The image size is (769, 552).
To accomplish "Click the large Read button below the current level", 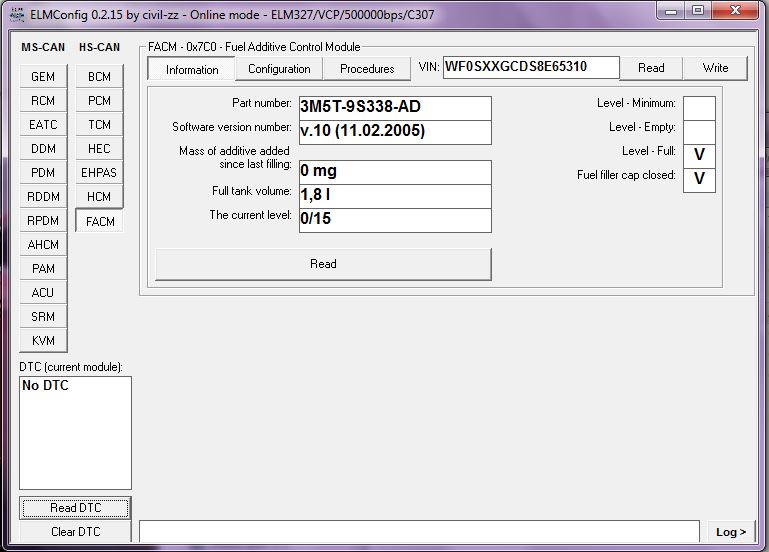I will click(x=323, y=264).
